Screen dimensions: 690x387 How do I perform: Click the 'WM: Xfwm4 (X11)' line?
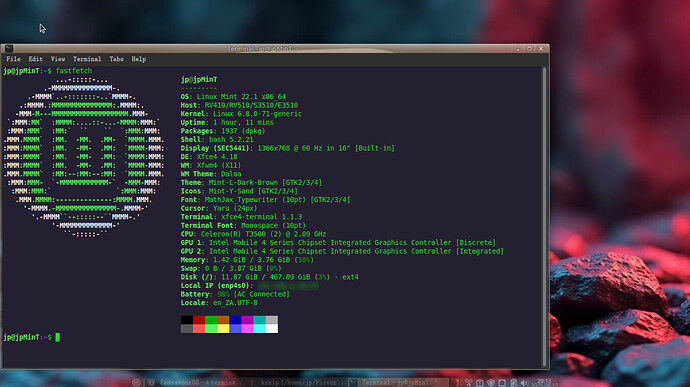point(211,165)
